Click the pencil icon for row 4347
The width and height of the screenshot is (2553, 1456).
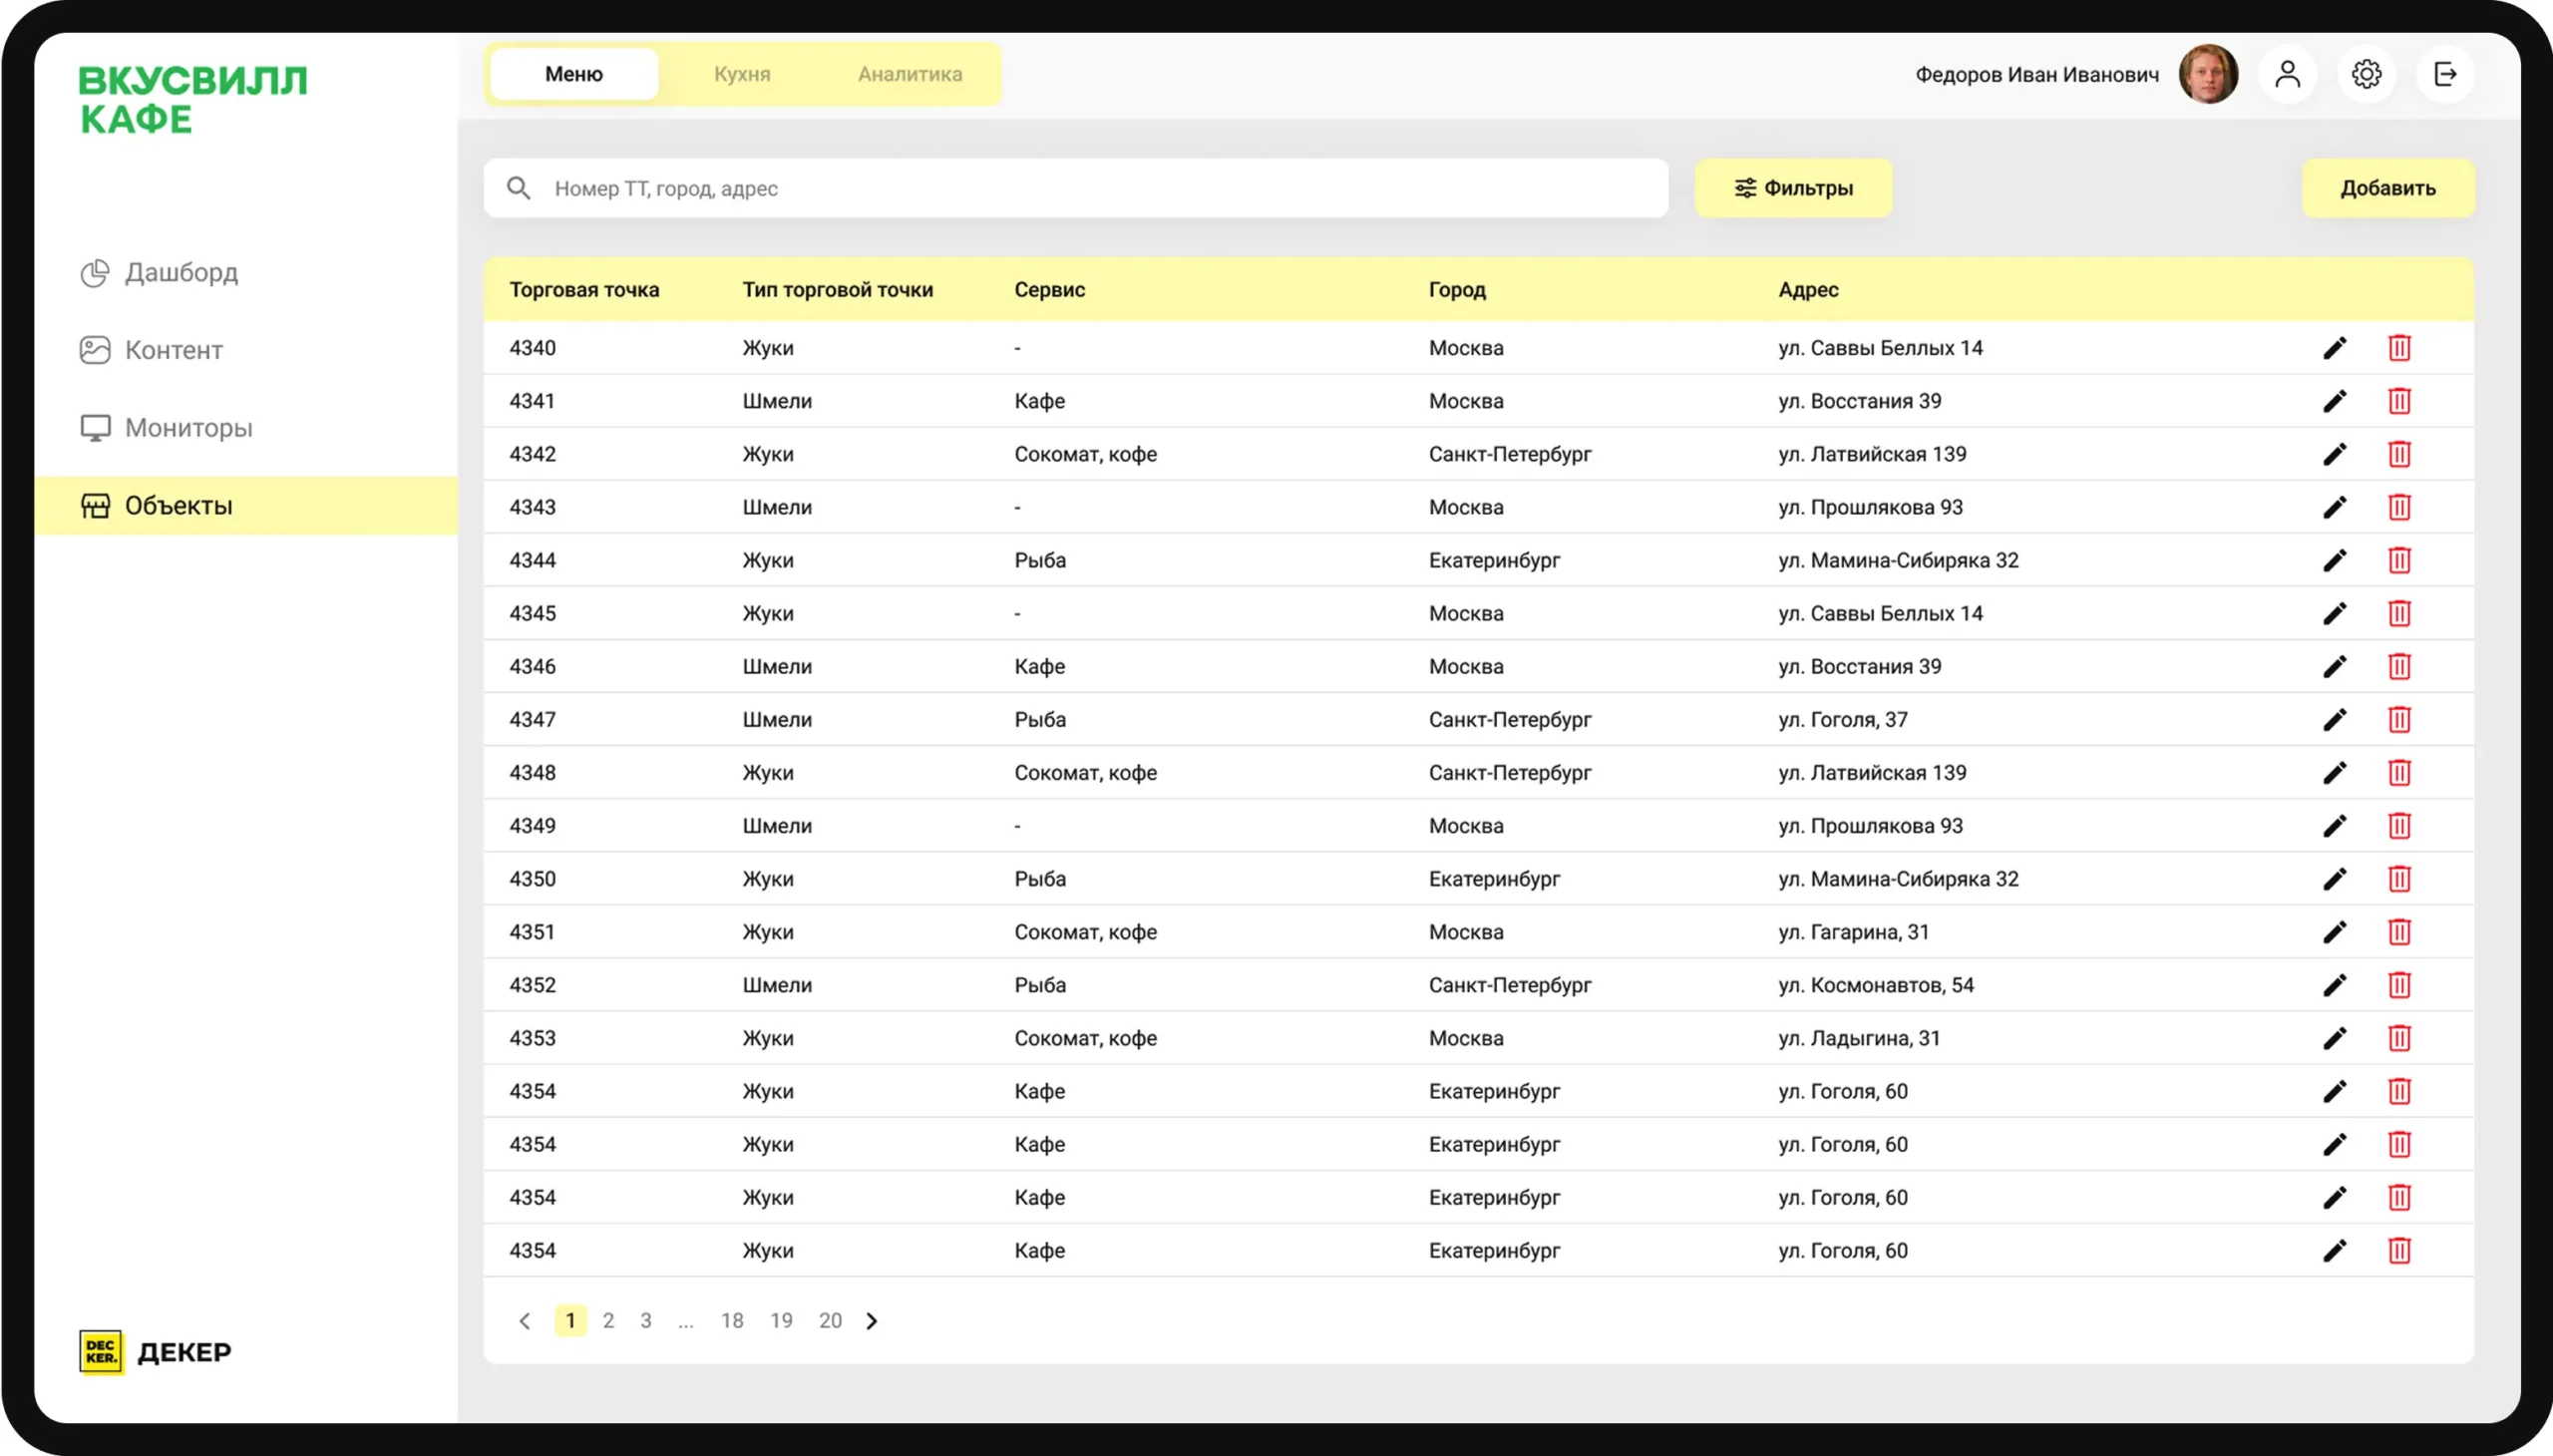pos(2334,720)
